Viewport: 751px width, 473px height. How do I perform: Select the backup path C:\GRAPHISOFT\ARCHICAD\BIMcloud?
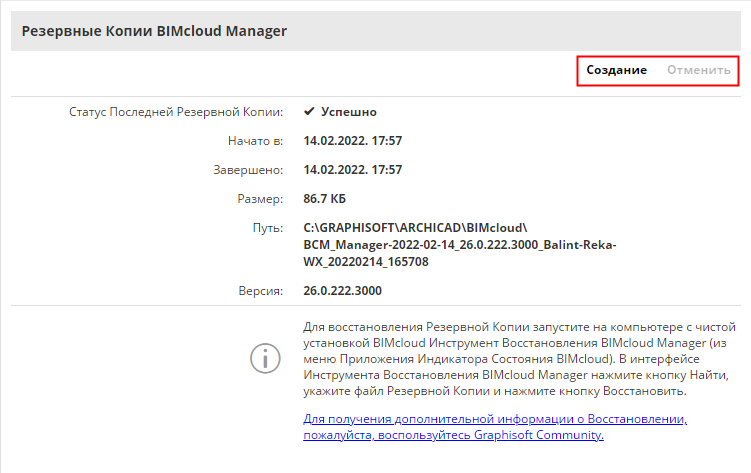tap(460, 245)
